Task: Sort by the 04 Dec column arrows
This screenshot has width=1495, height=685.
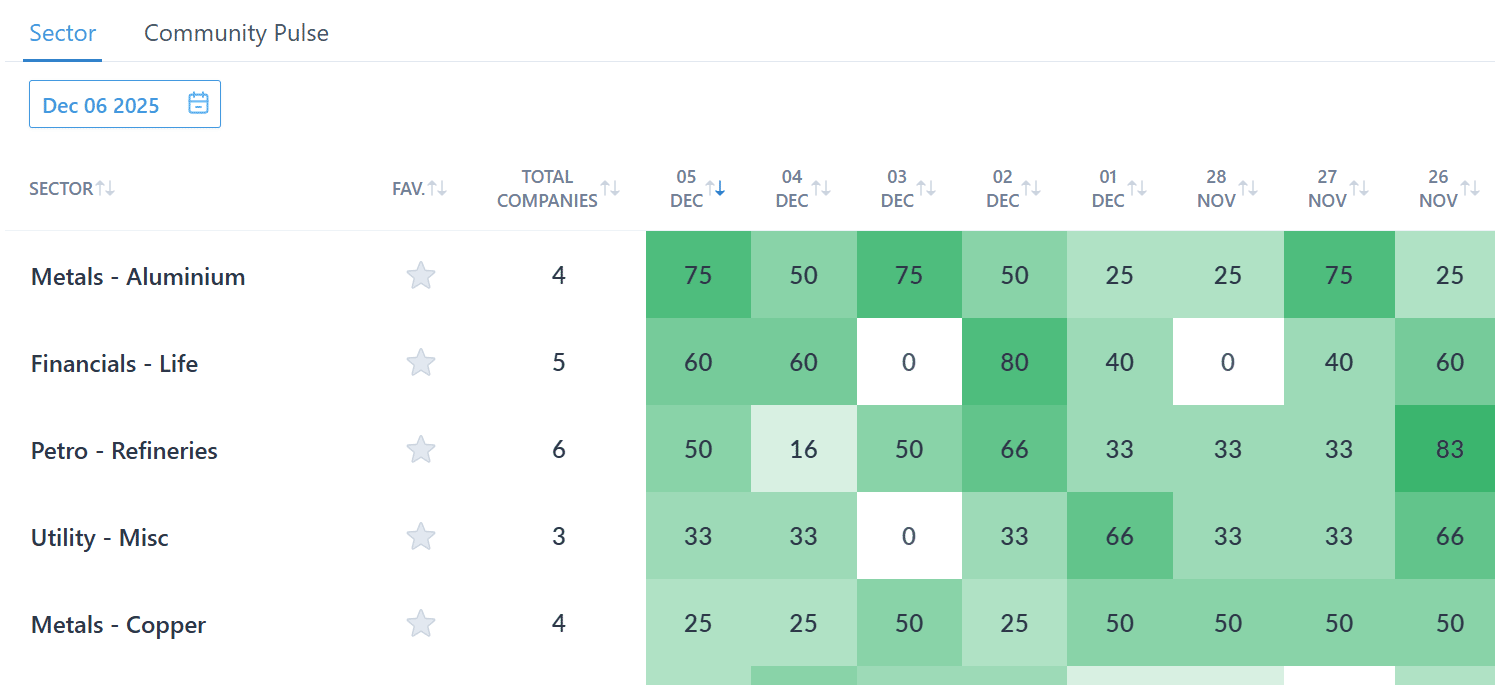Action: 821,188
